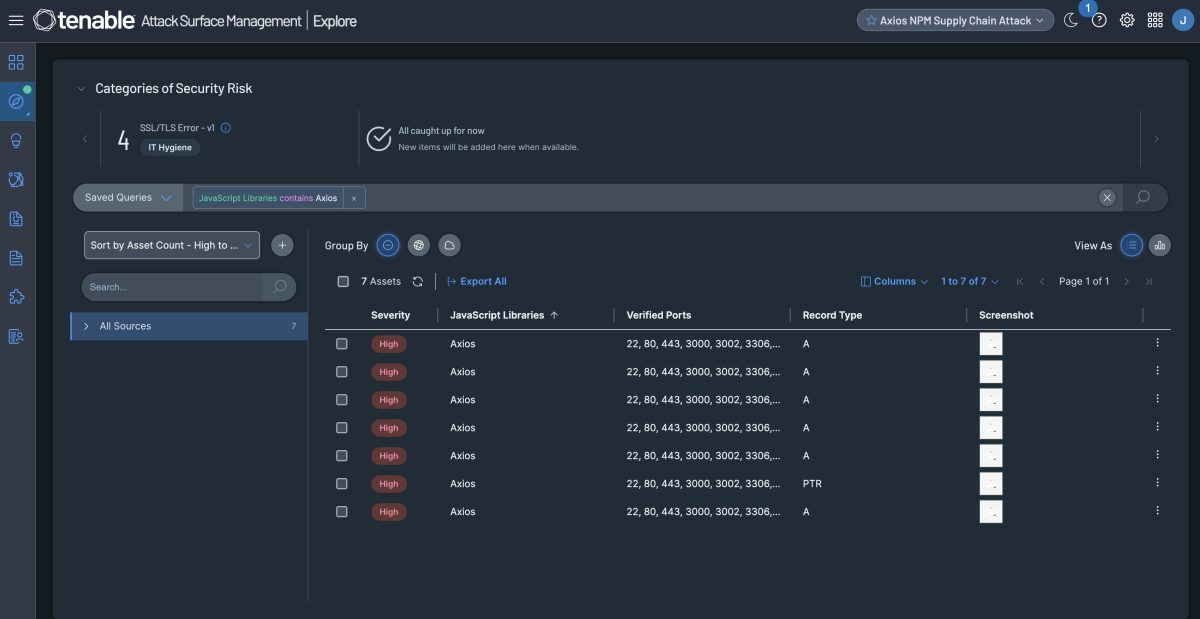Open the Sort by Asset Count dropdown
The image size is (1200, 619).
[x=171, y=245]
